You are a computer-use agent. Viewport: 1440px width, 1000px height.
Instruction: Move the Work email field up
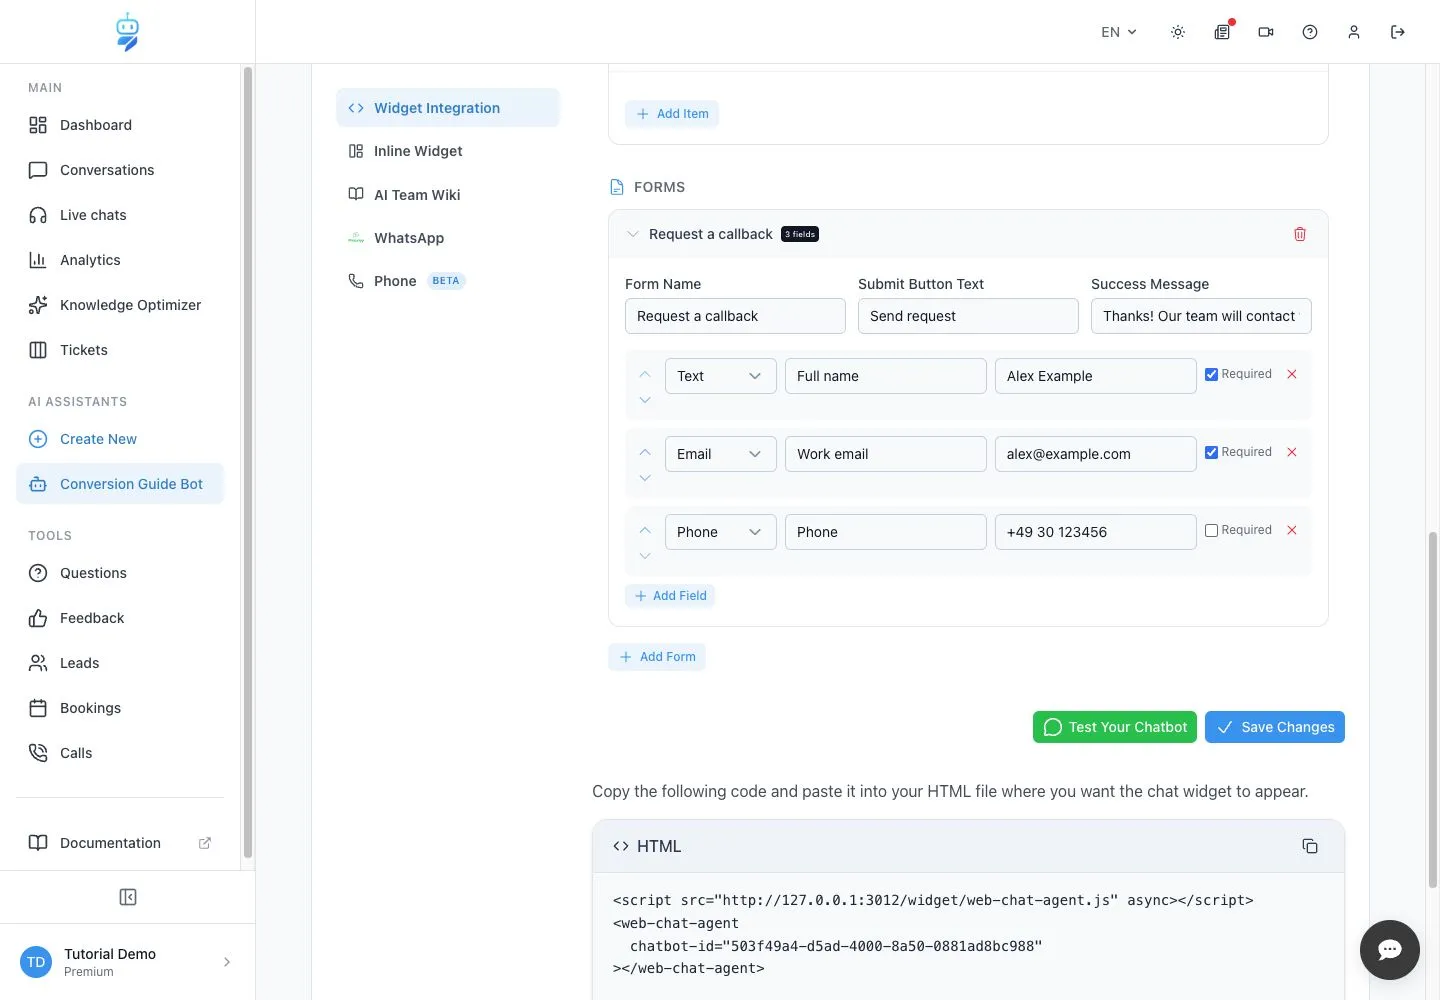coord(645,452)
